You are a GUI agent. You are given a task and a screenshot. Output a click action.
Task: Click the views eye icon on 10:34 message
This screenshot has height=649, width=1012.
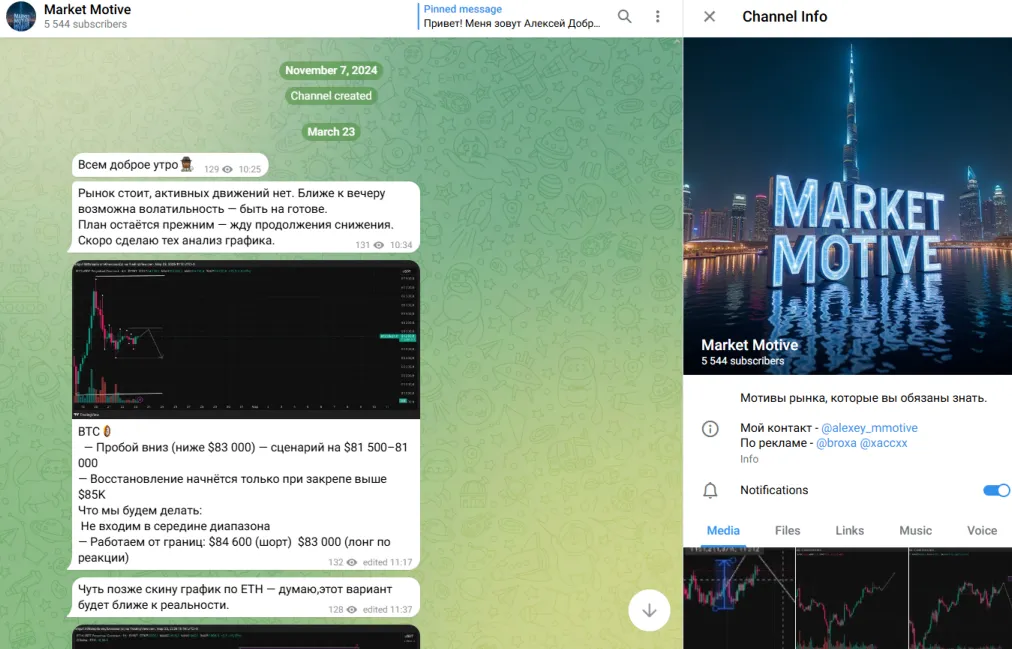pyautogui.click(x=379, y=245)
